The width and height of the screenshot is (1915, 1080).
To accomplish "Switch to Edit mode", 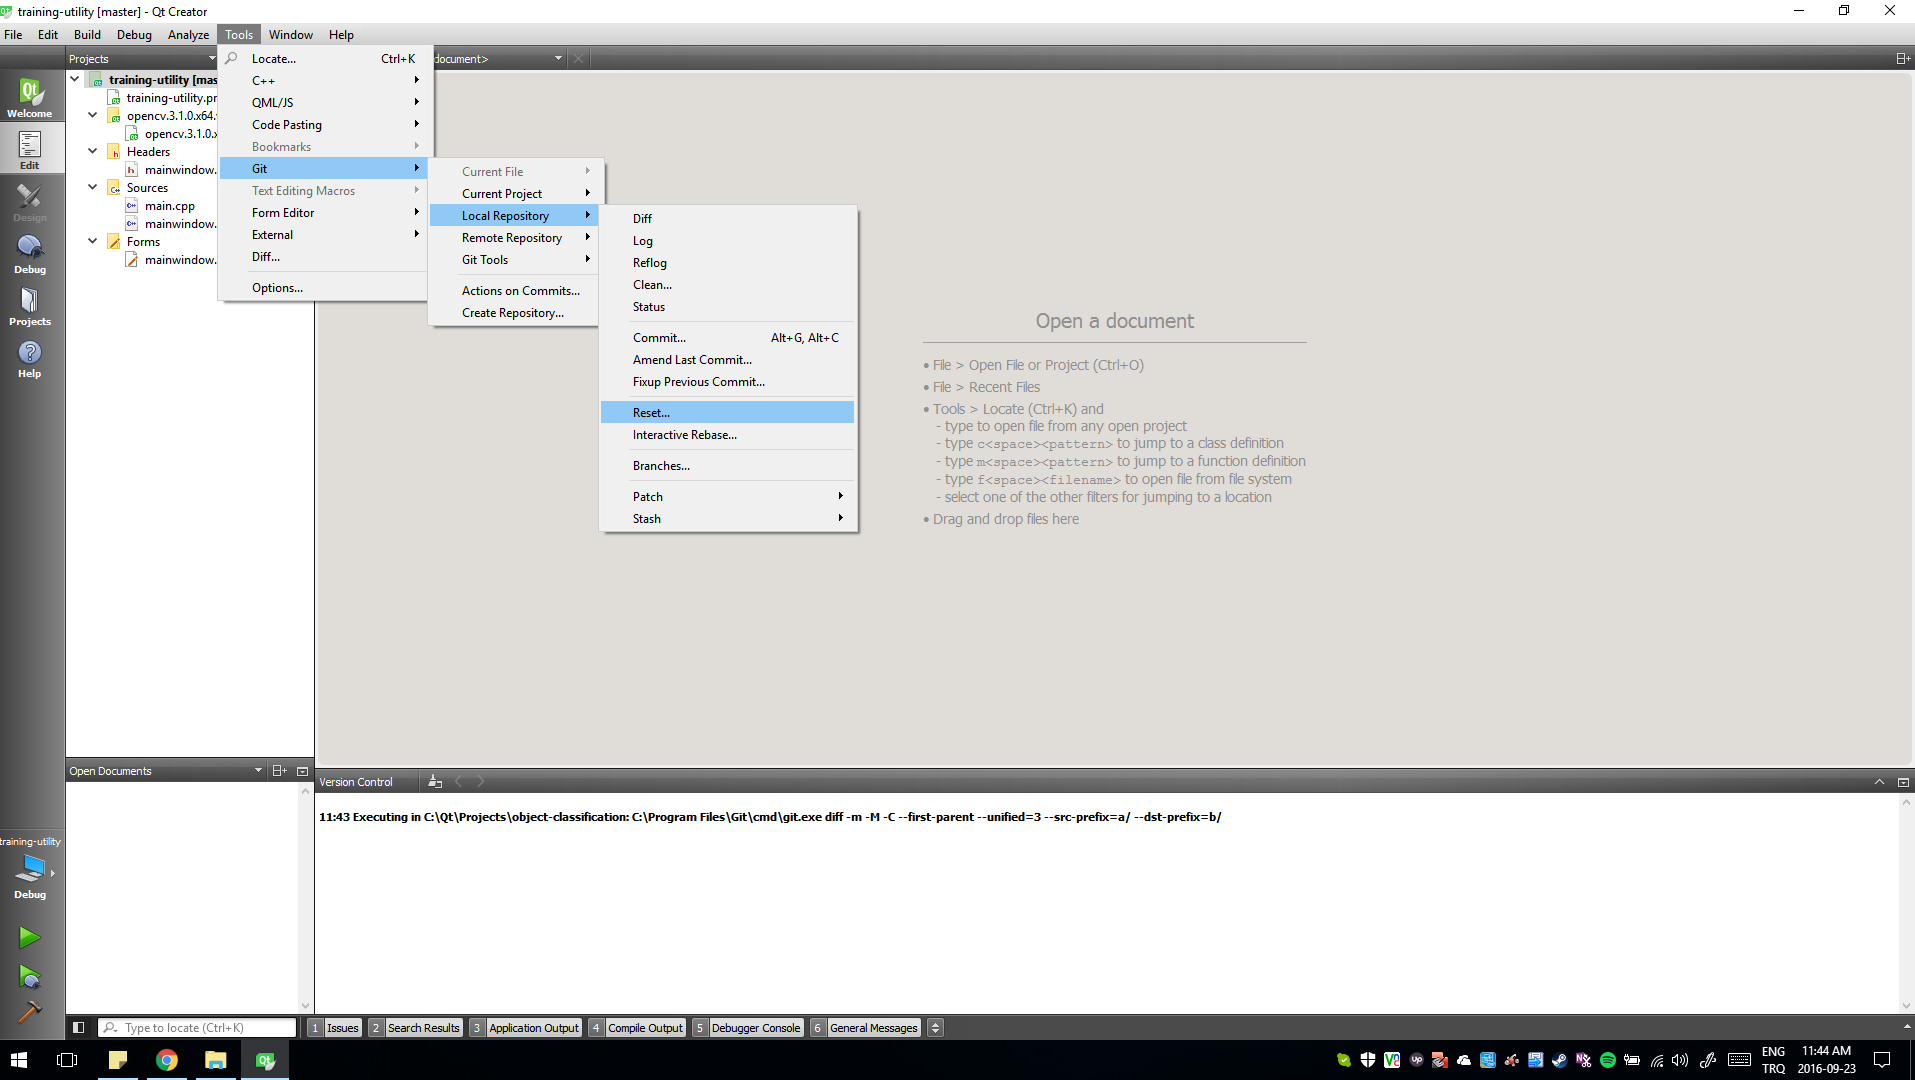I will (x=30, y=150).
